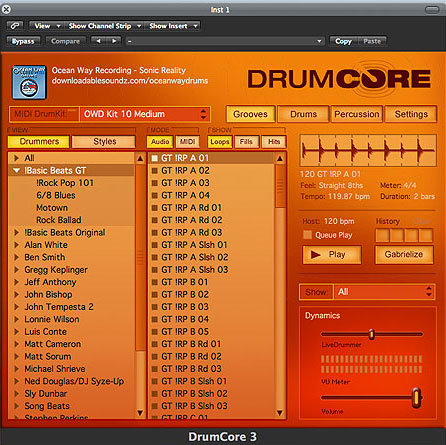
Task: Click the square icon beside GT !RP A Rd 02
Action: (154, 220)
